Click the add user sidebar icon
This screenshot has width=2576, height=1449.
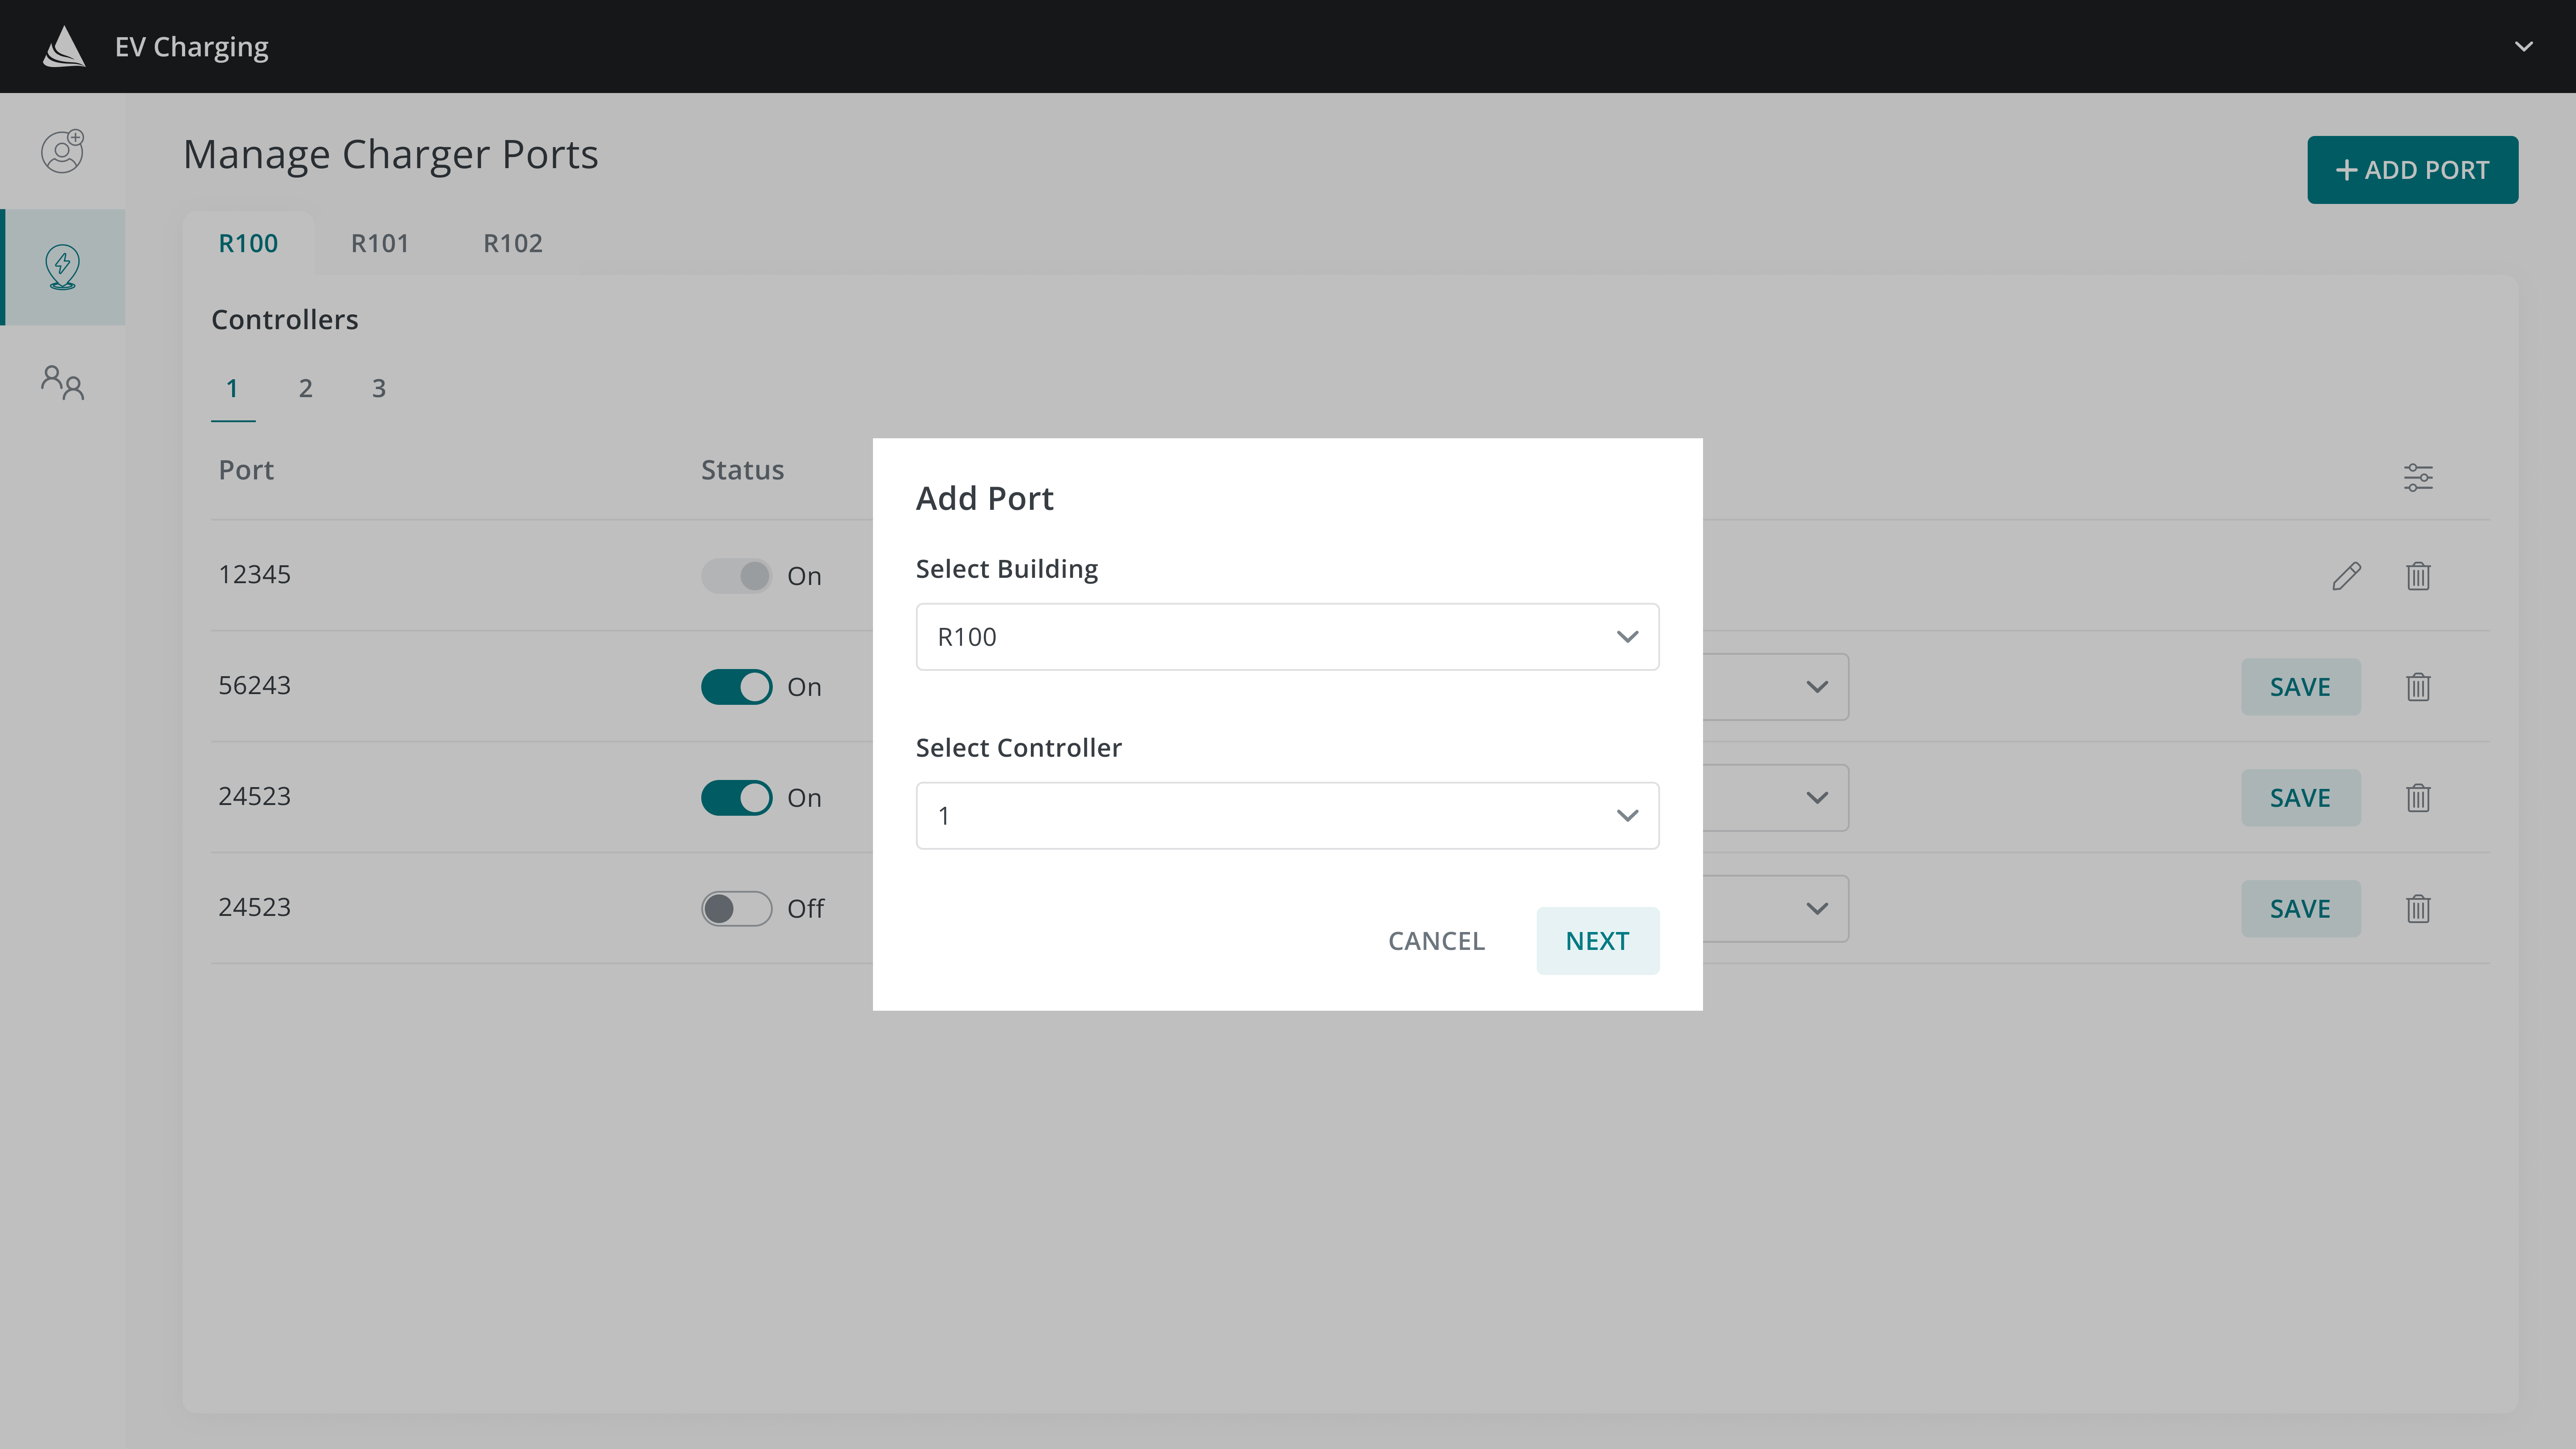[x=62, y=151]
